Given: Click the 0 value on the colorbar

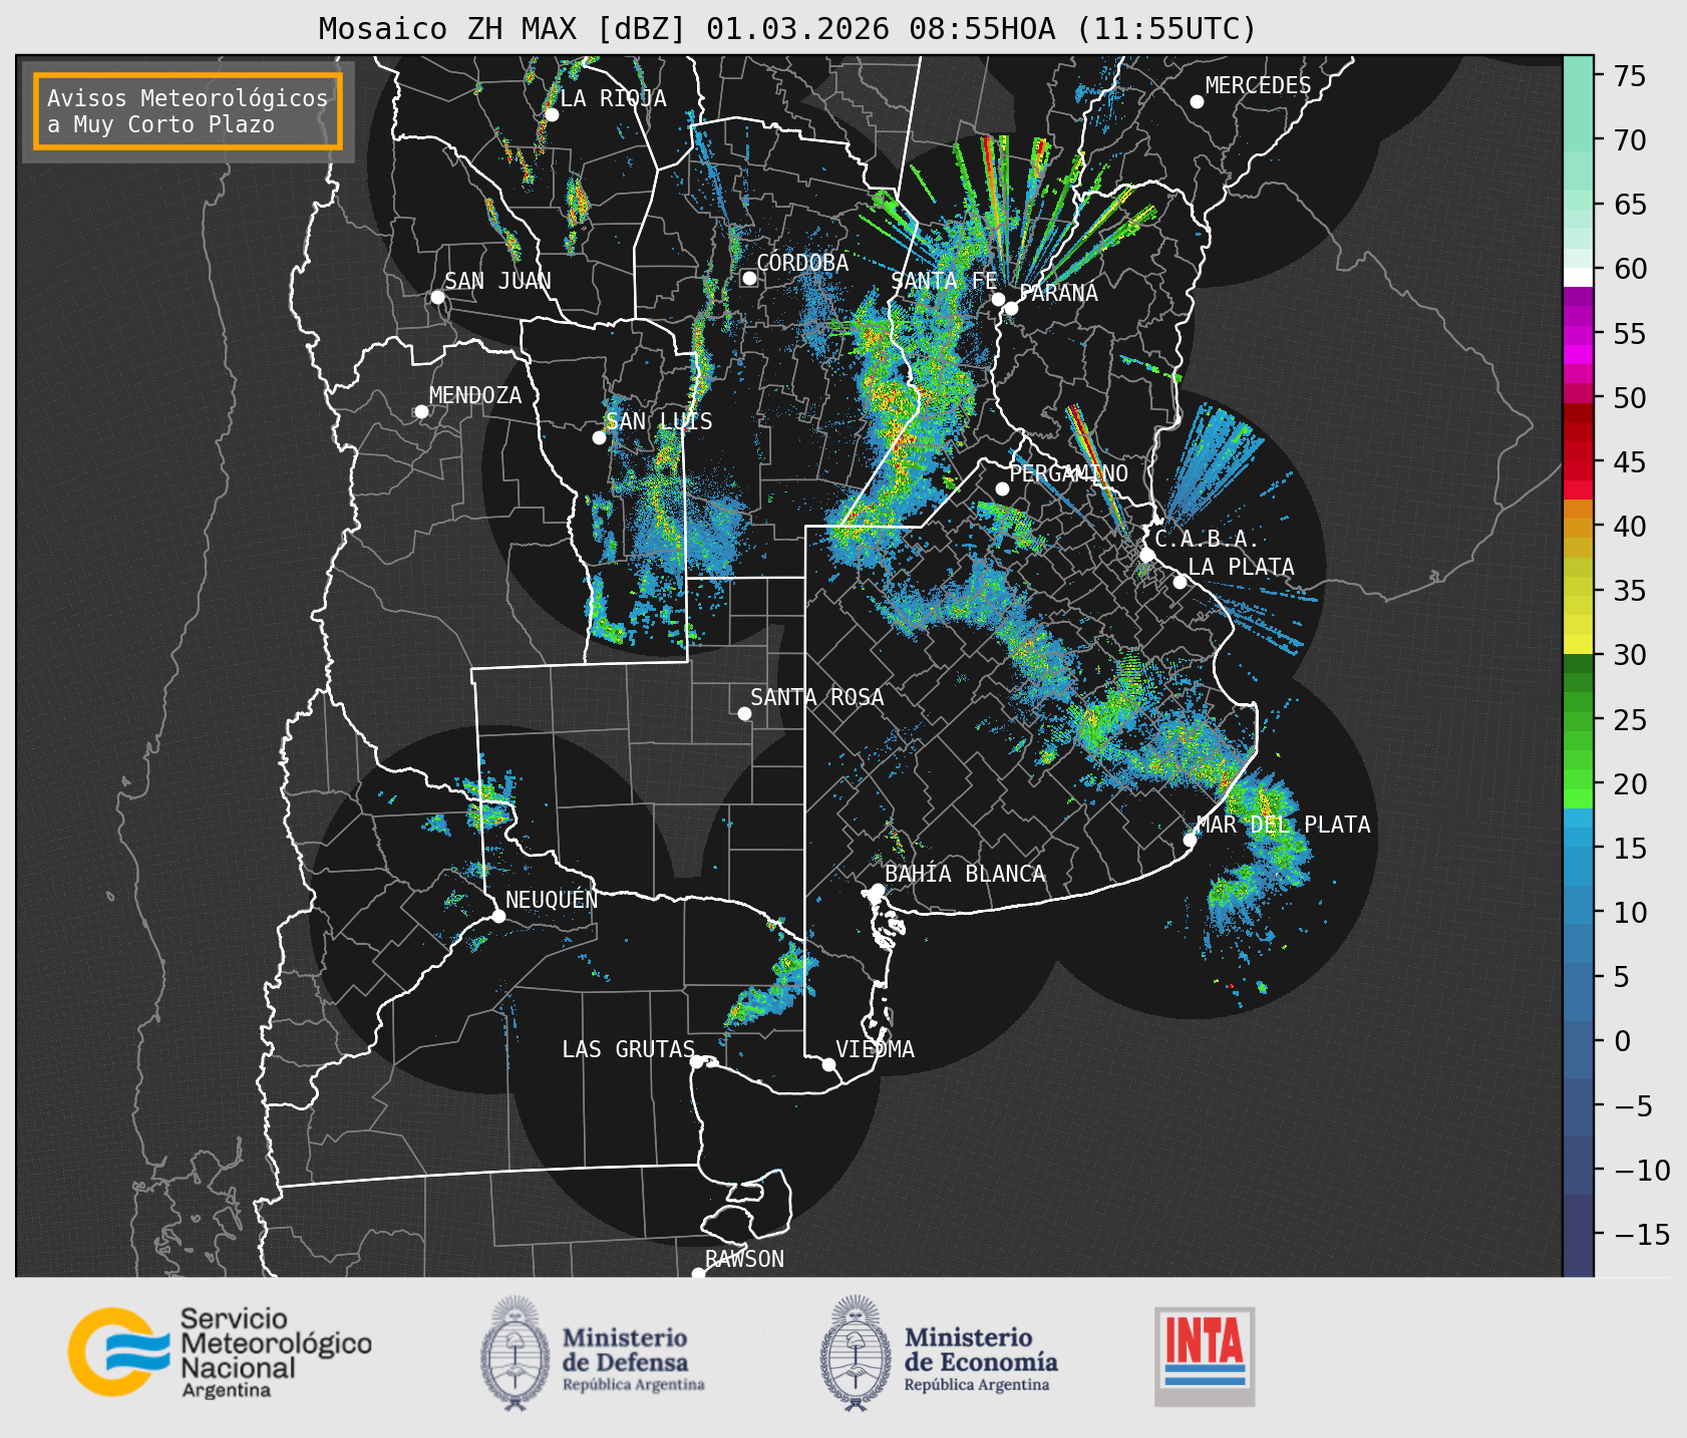Looking at the screenshot, I should tap(1622, 1042).
